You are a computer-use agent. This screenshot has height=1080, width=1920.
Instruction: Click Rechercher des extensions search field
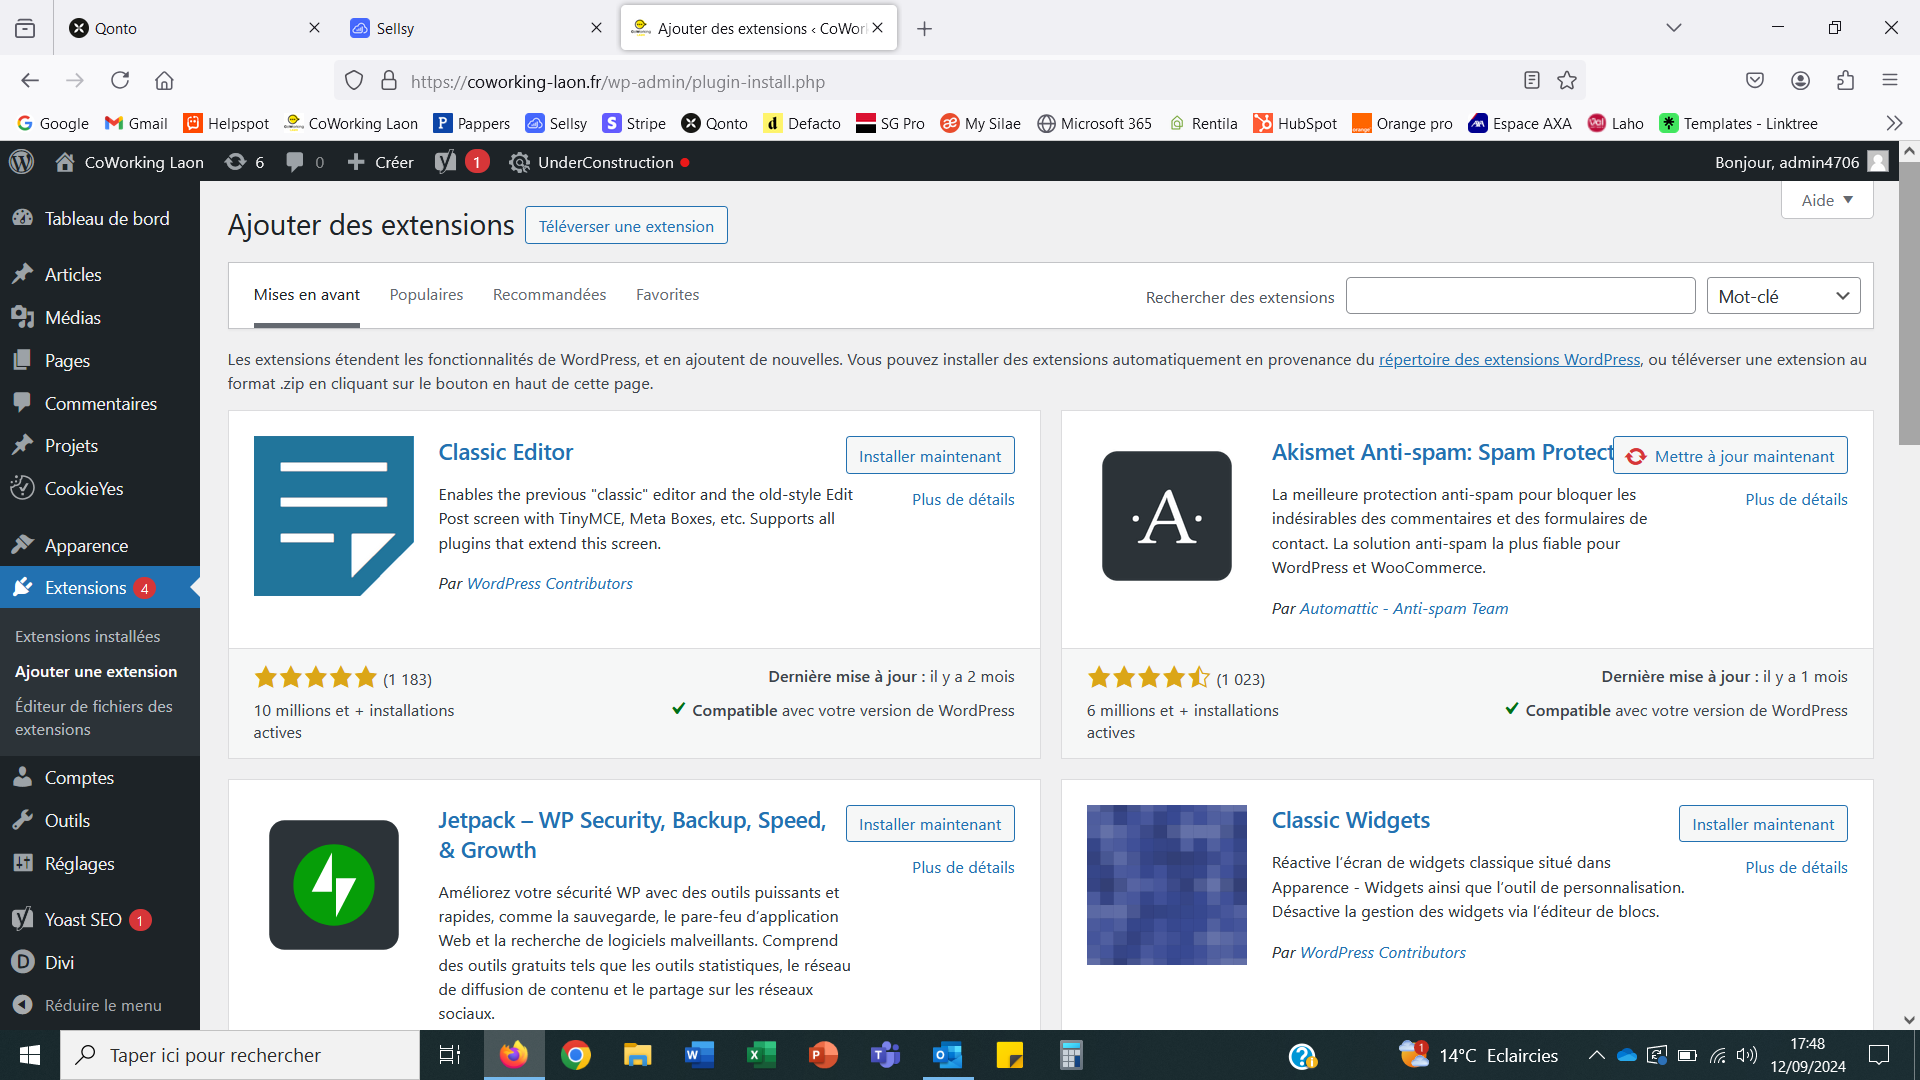point(1520,296)
